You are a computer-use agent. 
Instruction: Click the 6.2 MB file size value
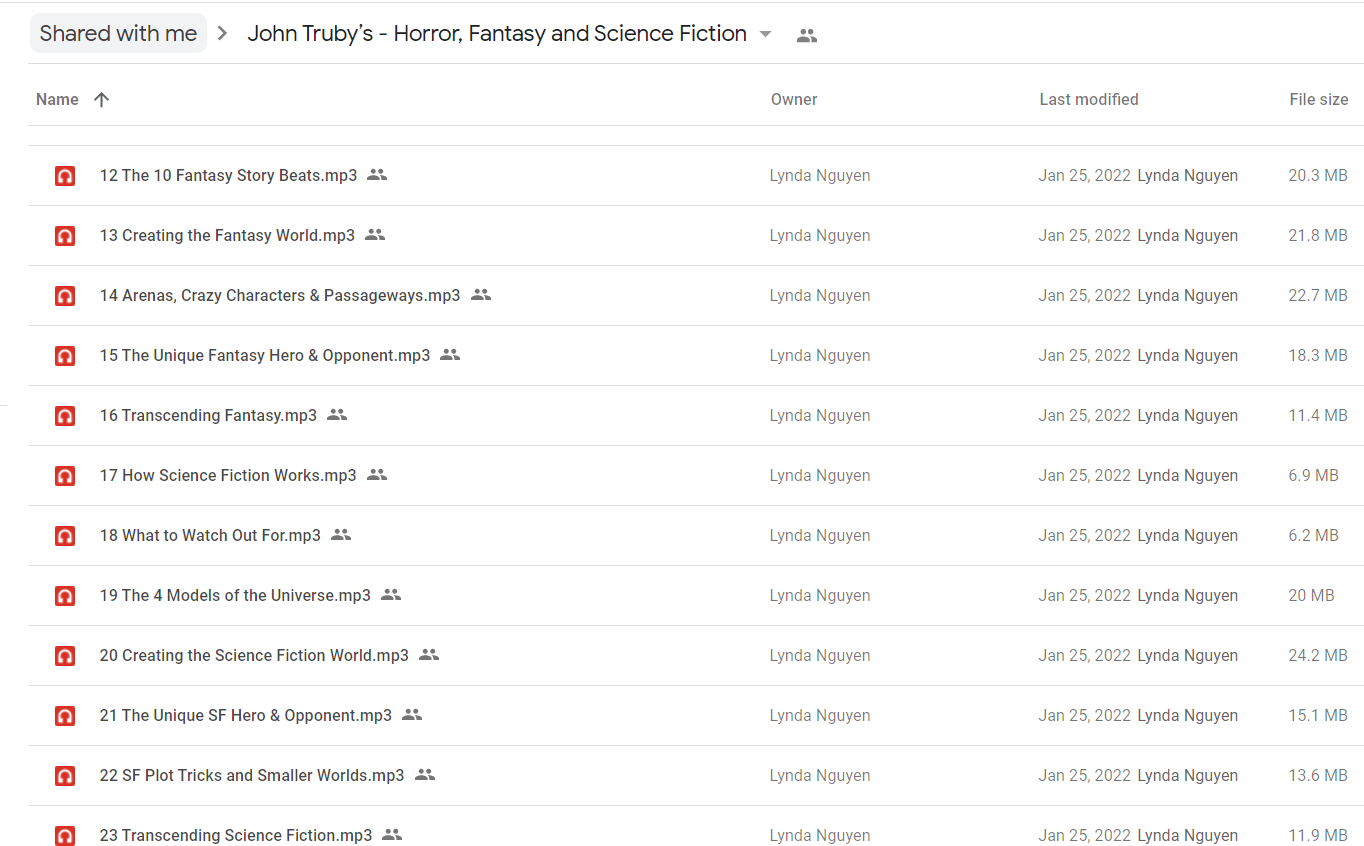tap(1313, 535)
